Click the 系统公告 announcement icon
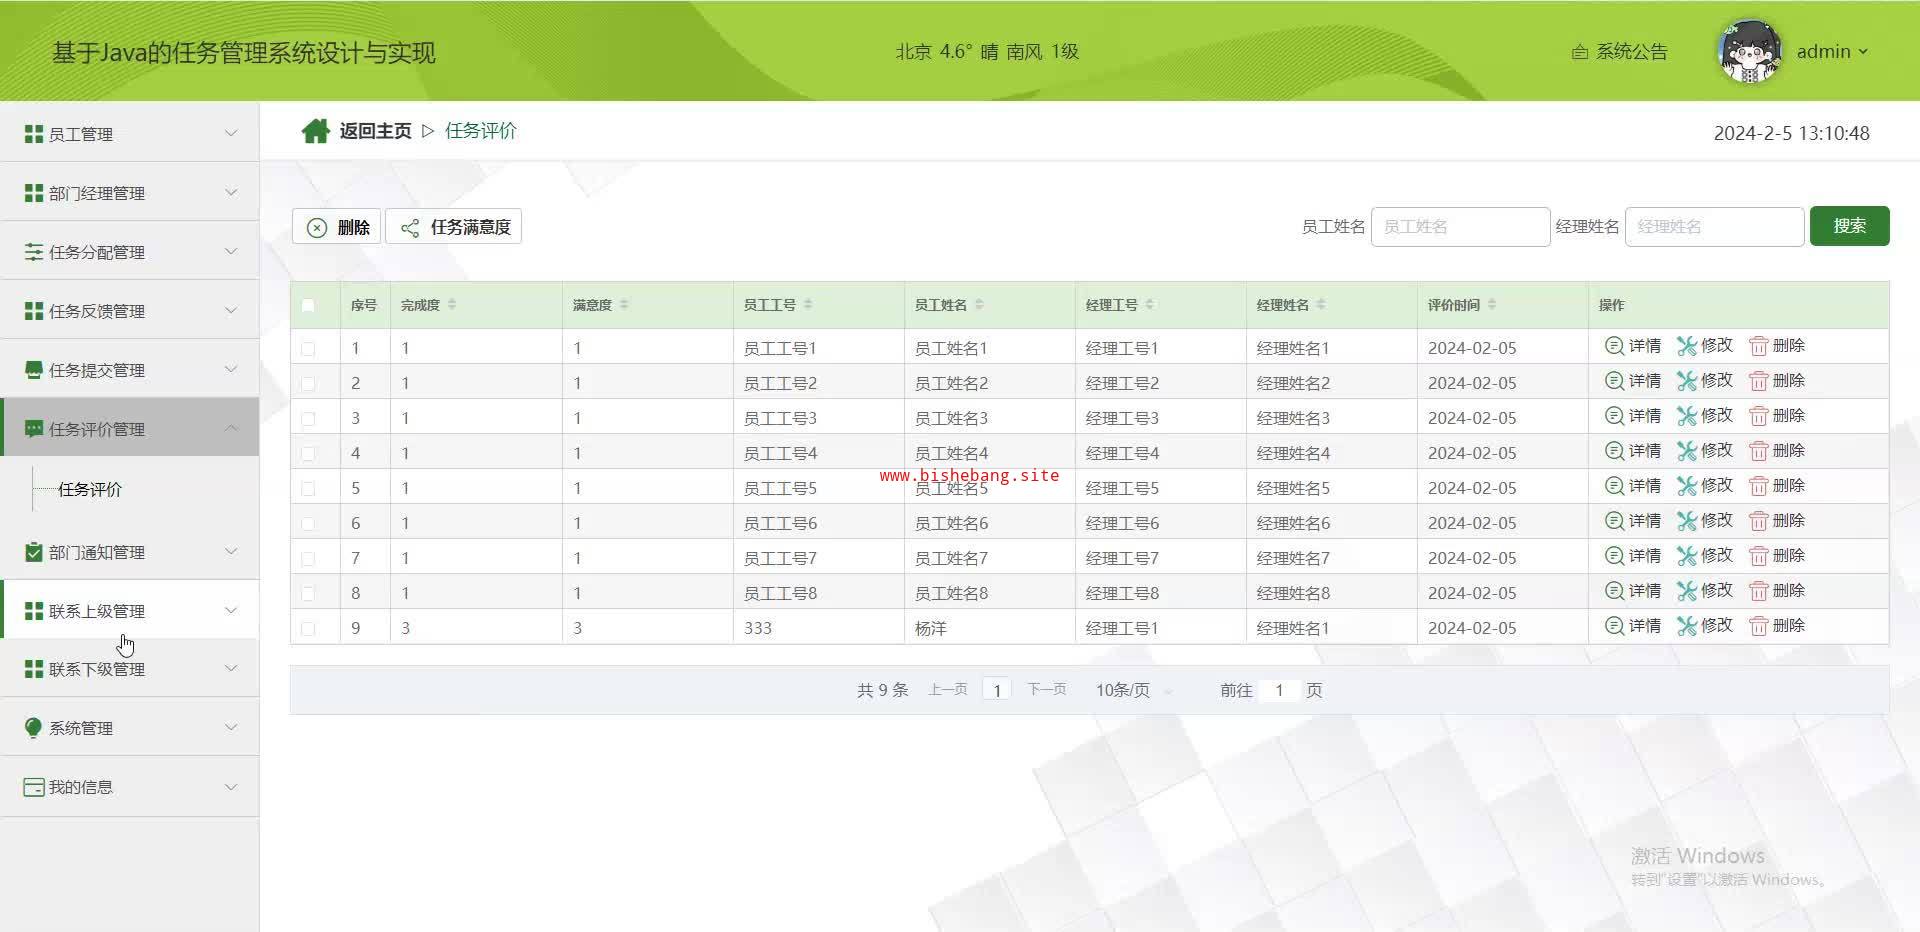 [x=1580, y=52]
